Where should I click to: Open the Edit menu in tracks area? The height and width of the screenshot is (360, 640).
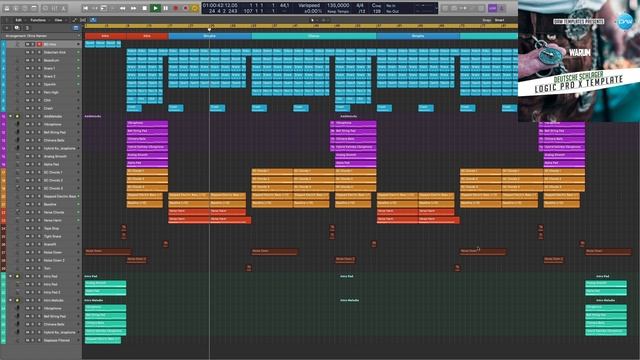point(19,20)
